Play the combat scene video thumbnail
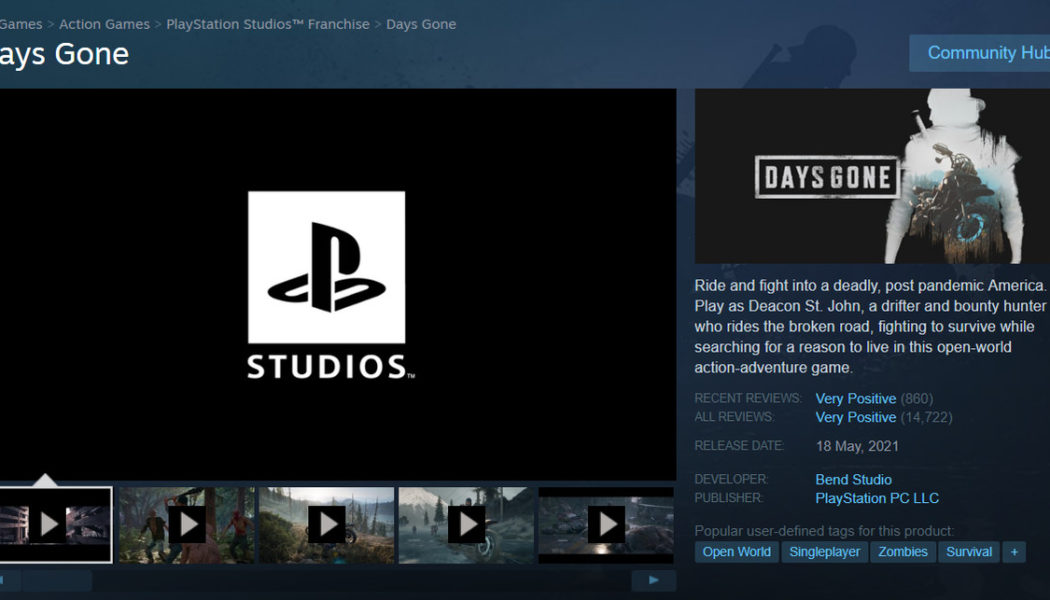This screenshot has width=1050, height=600. (186, 525)
